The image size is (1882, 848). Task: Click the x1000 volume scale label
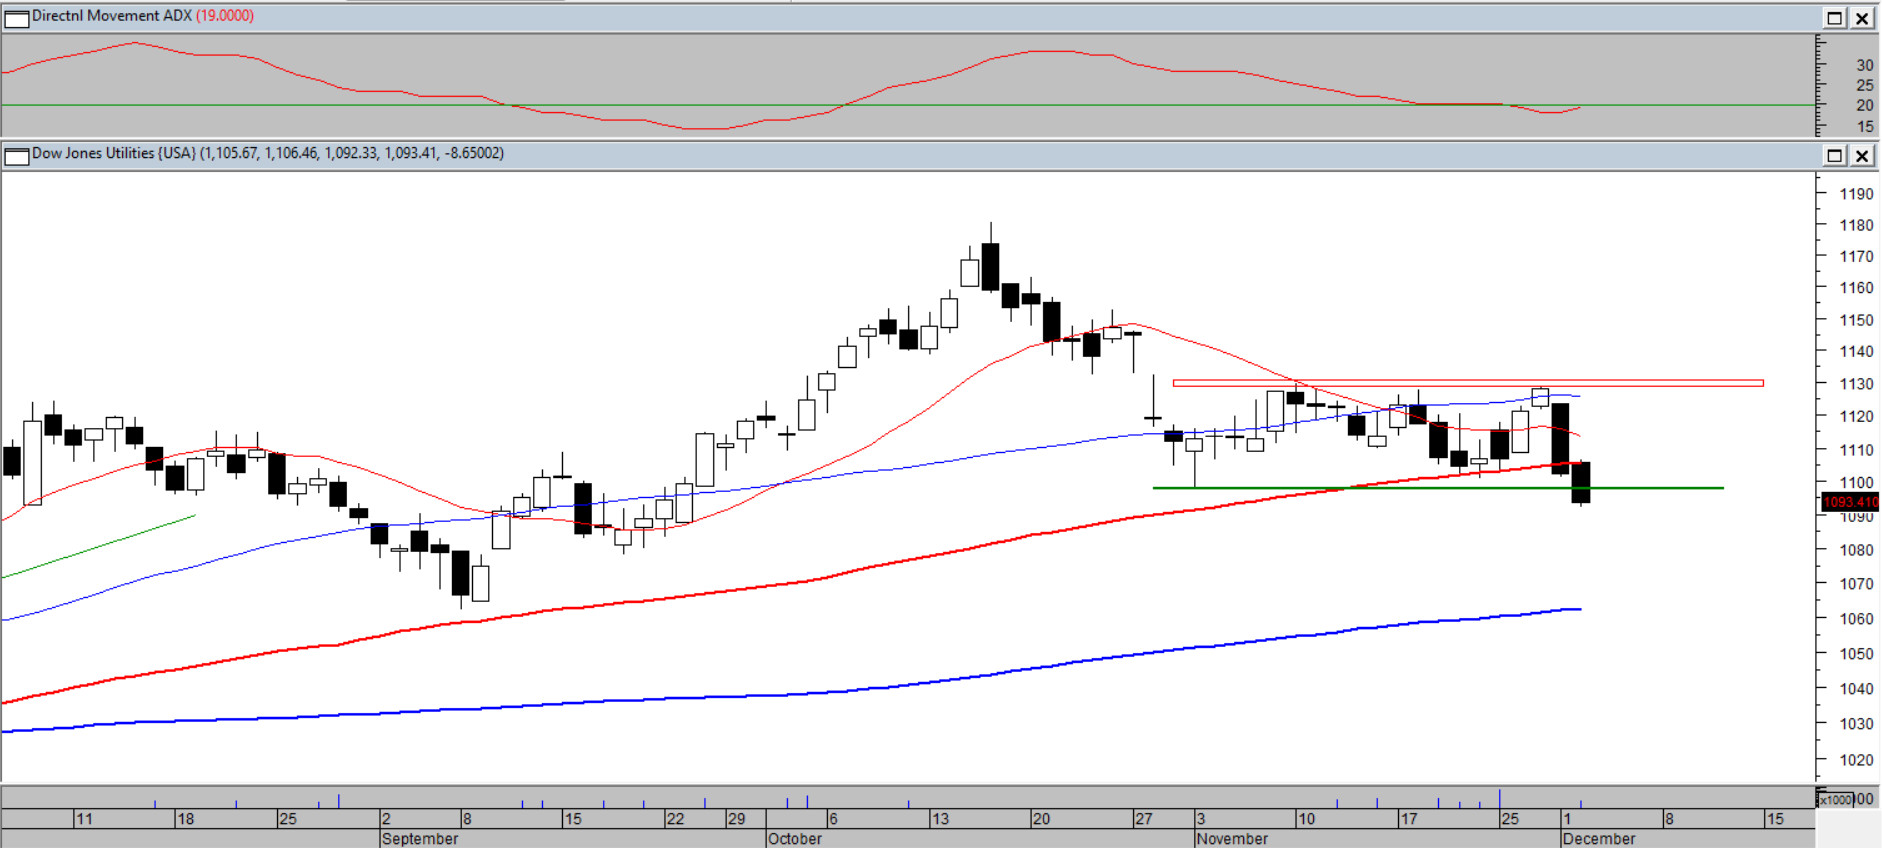[1836, 799]
